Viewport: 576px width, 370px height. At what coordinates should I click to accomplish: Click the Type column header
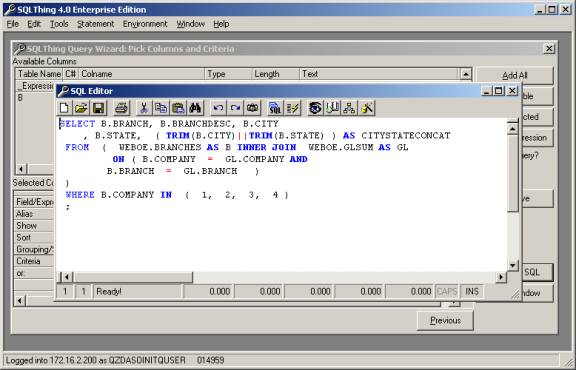228,74
